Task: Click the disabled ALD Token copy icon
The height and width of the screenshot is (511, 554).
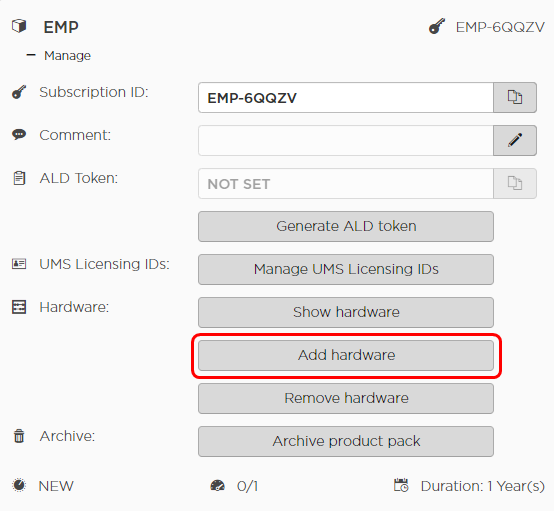Action: coord(515,183)
